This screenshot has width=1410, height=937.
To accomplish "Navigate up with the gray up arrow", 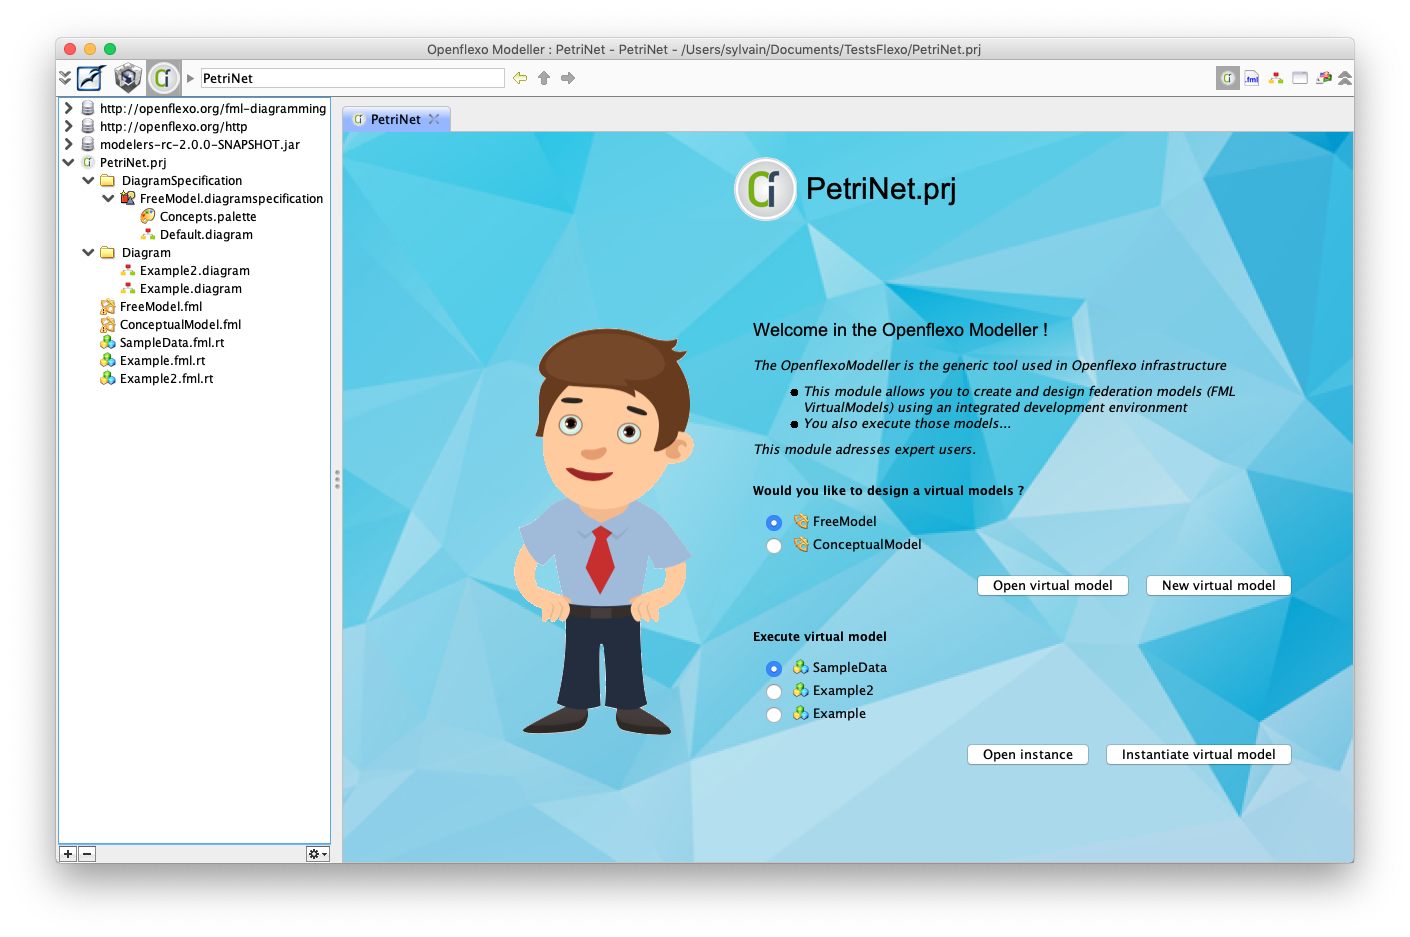I will 544,78.
